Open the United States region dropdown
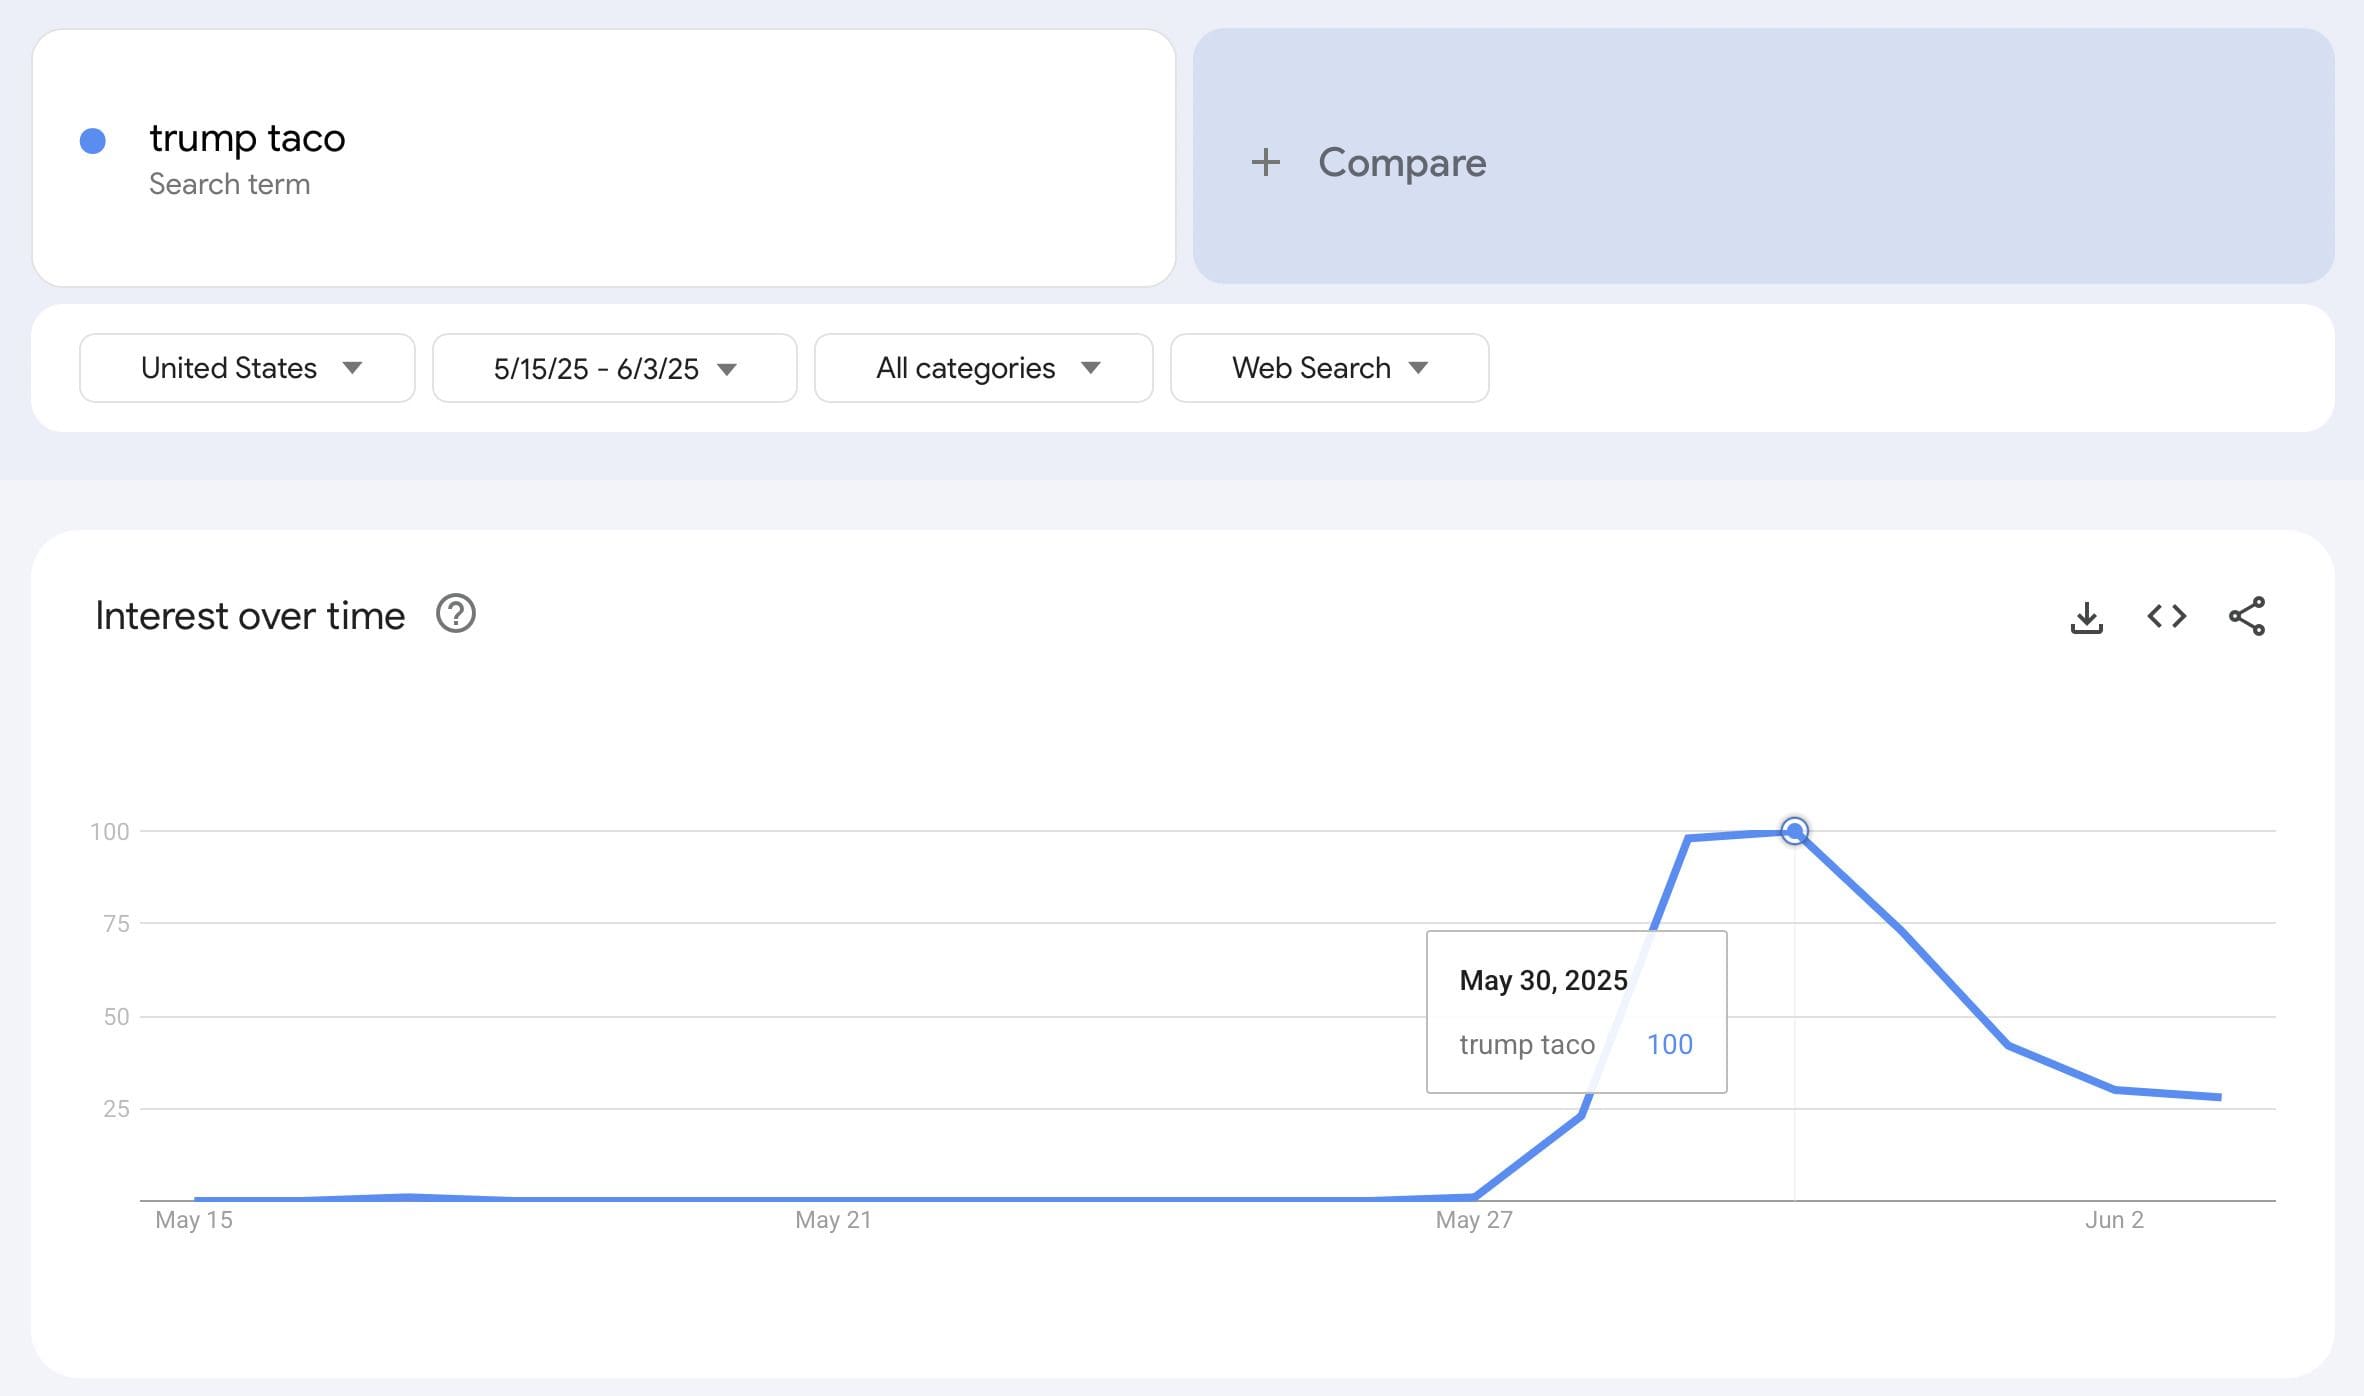Image resolution: width=2364 pixels, height=1396 pixels. click(247, 368)
